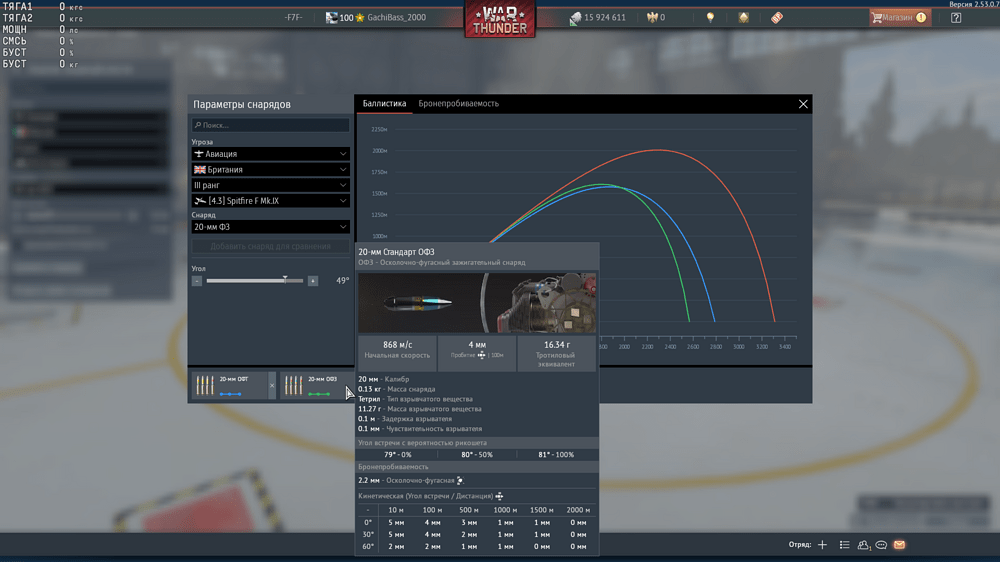Select the Баллистика tab

pos(384,104)
